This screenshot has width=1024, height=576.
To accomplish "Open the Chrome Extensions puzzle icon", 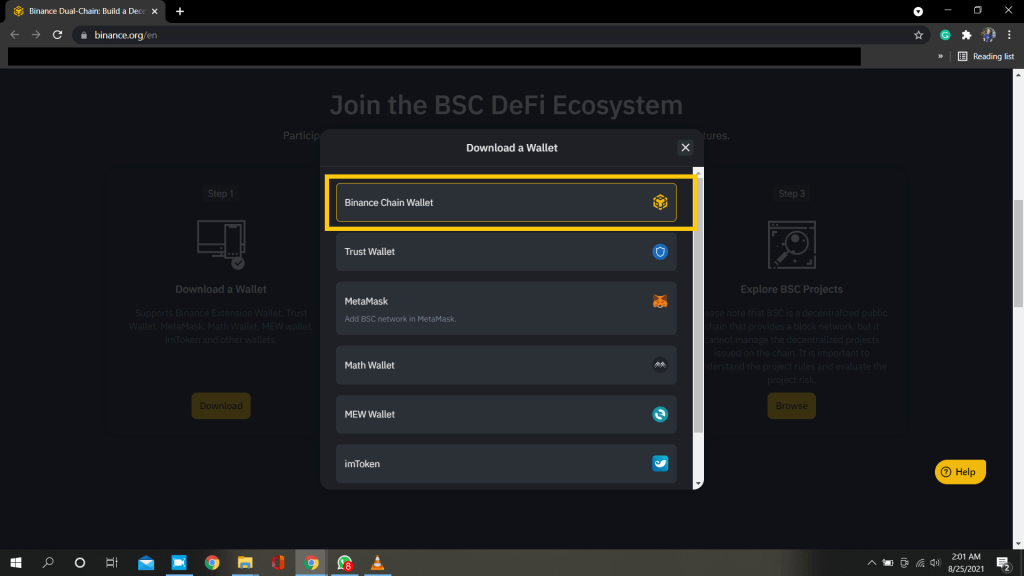I will (966, 35).
